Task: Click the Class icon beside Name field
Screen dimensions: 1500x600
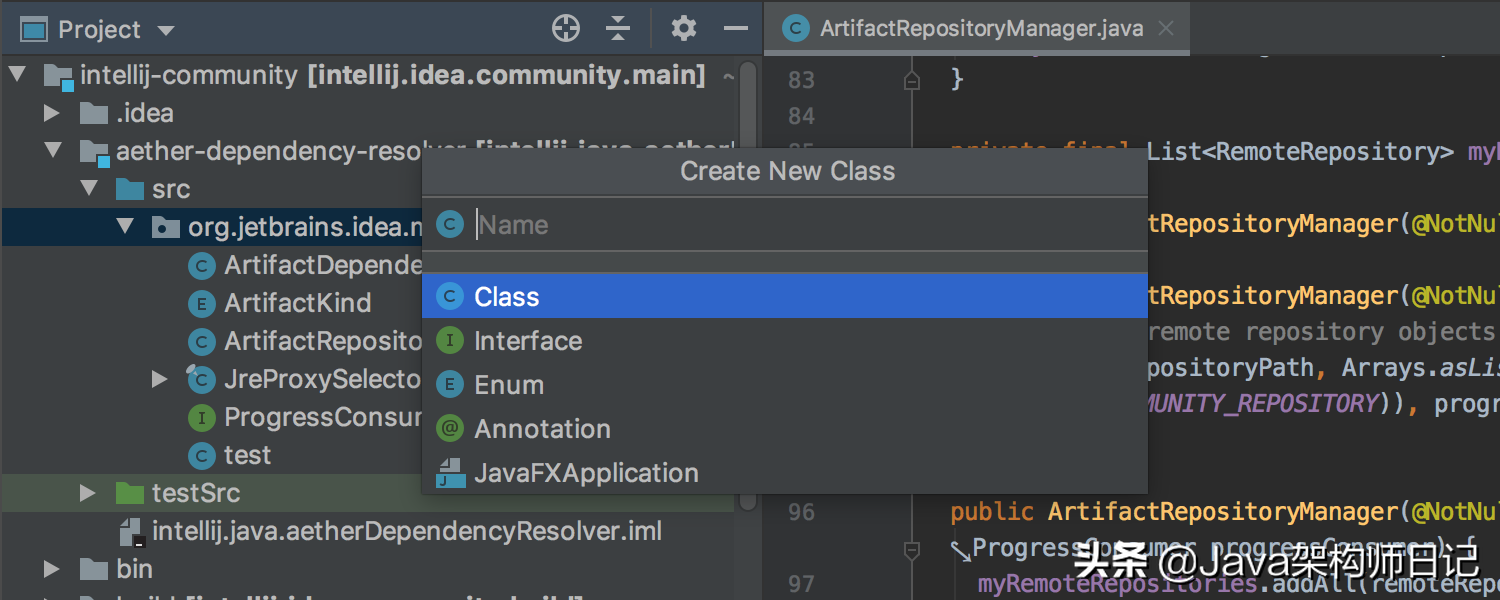Action: click(x=450, y=224)
